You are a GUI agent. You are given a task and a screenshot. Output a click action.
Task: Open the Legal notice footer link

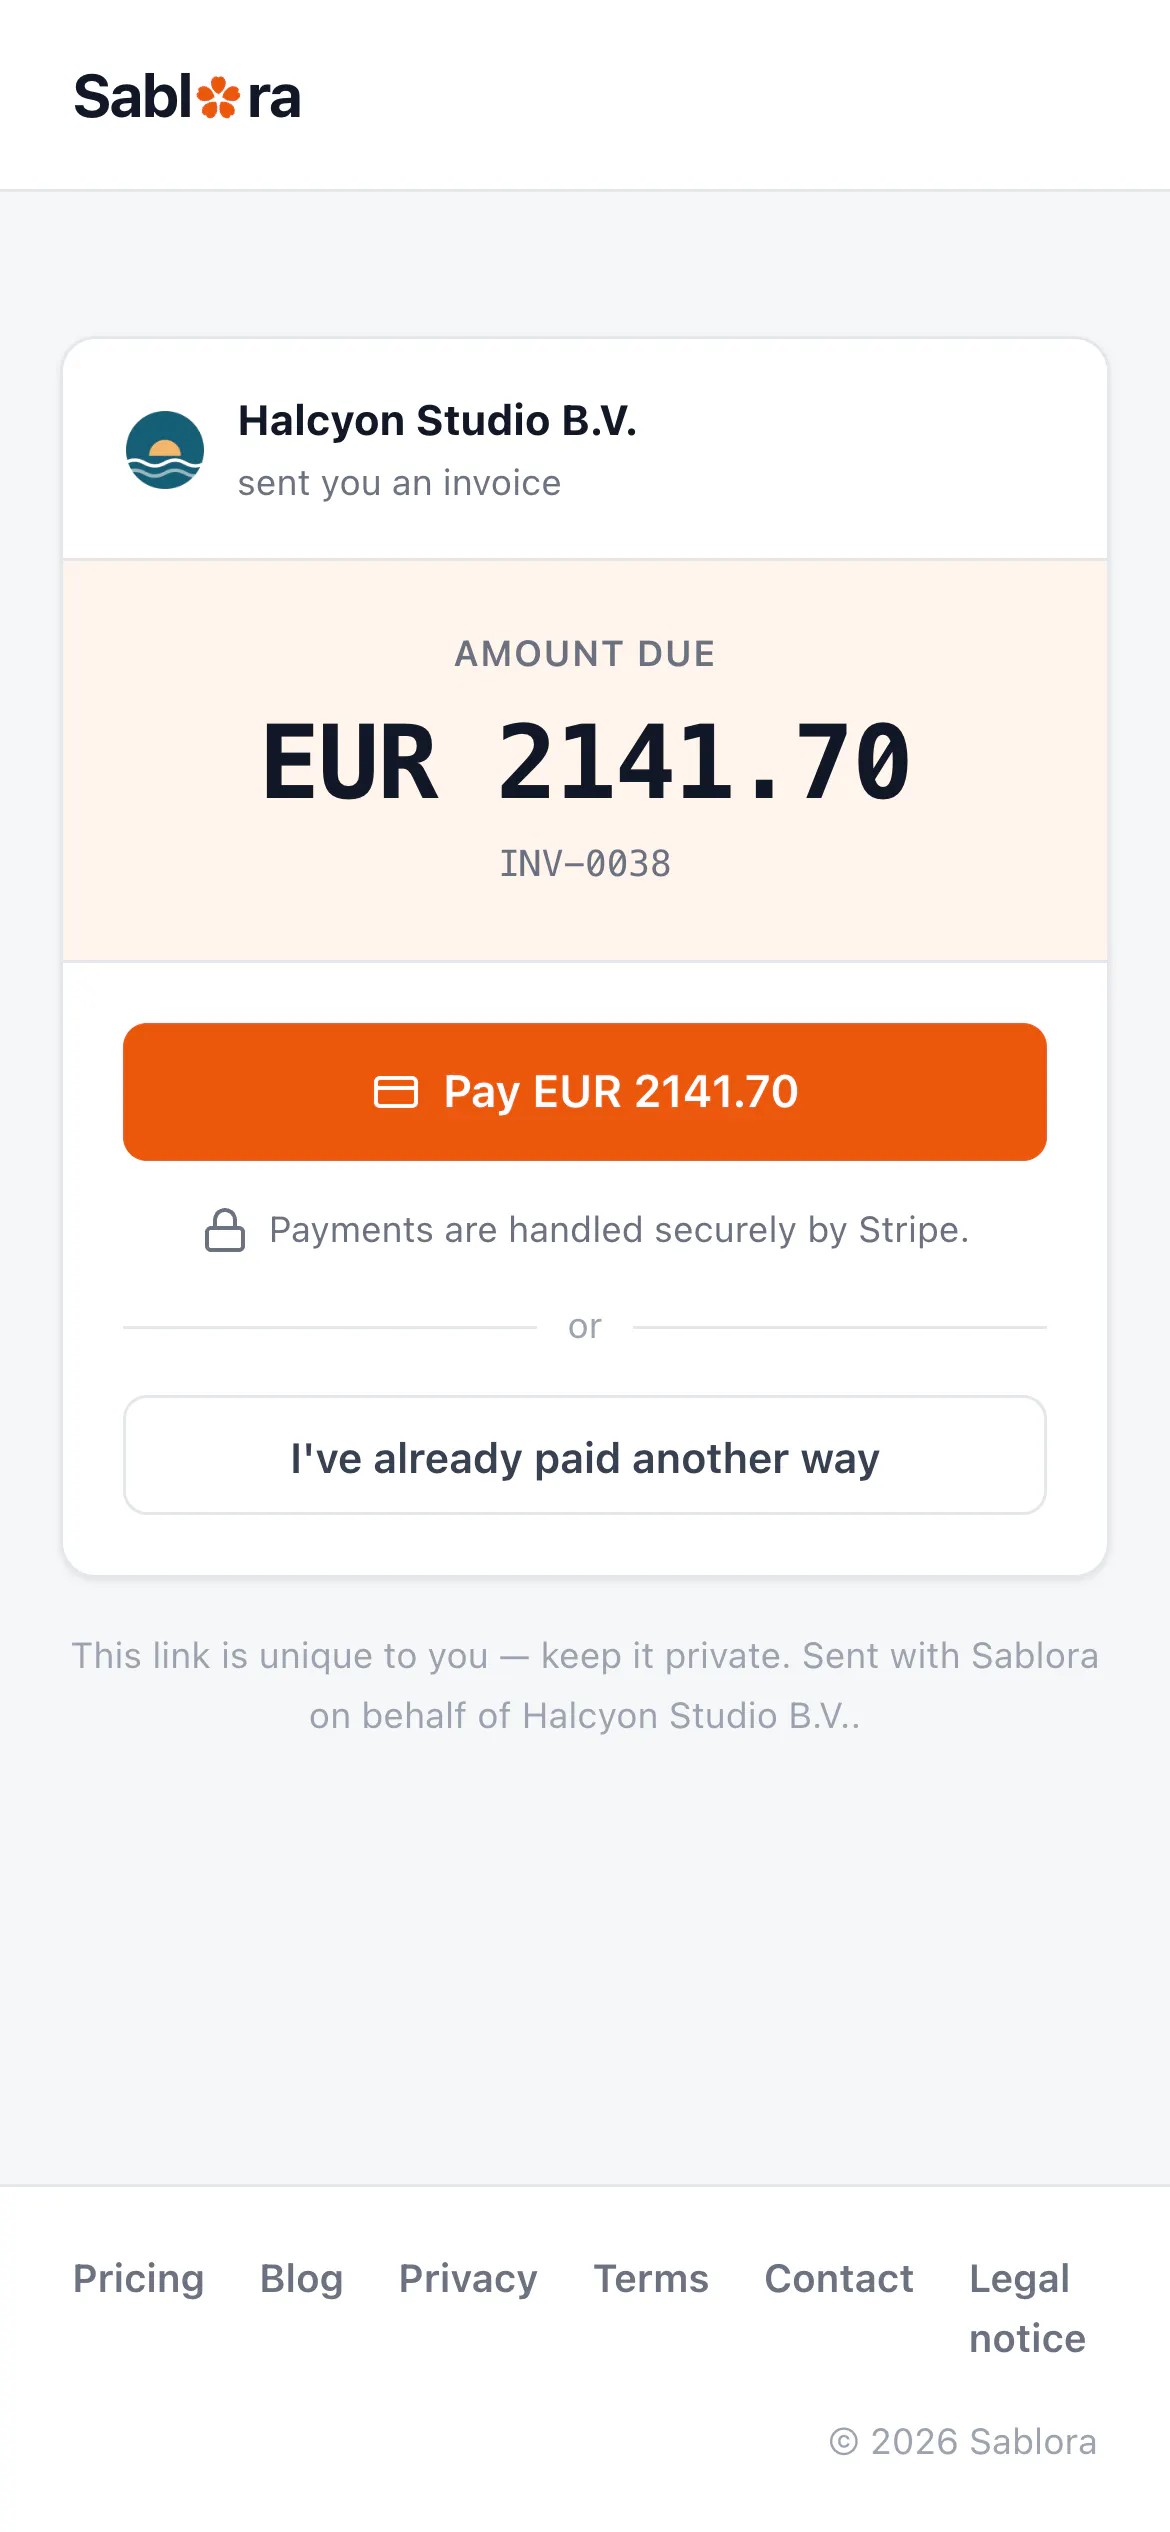pos(1027,2309)
